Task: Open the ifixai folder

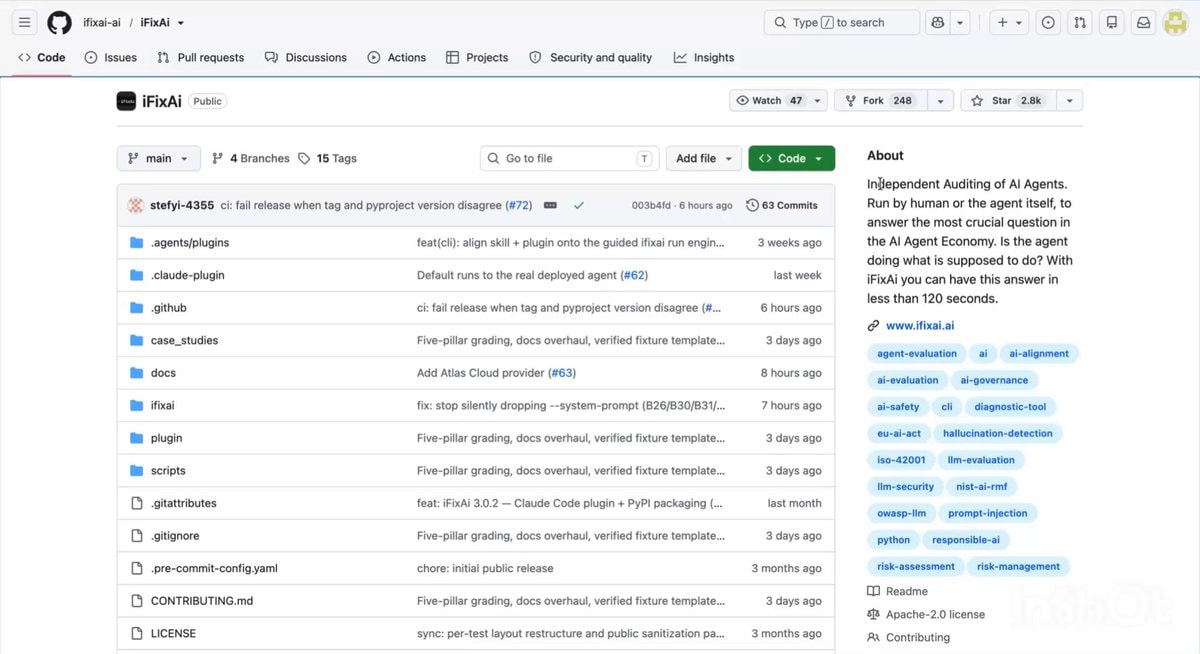Action: 163,406
